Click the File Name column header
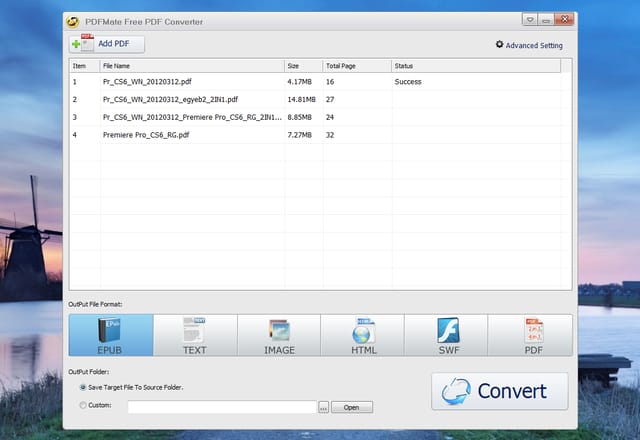This screenshot has height=440, width=640. point(192,66)
